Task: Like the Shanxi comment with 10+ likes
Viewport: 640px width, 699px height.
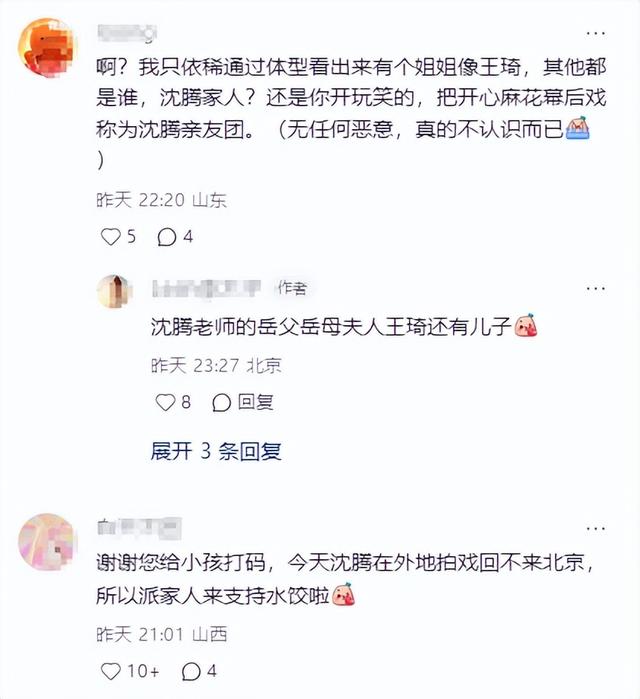Action: point(111,671)
